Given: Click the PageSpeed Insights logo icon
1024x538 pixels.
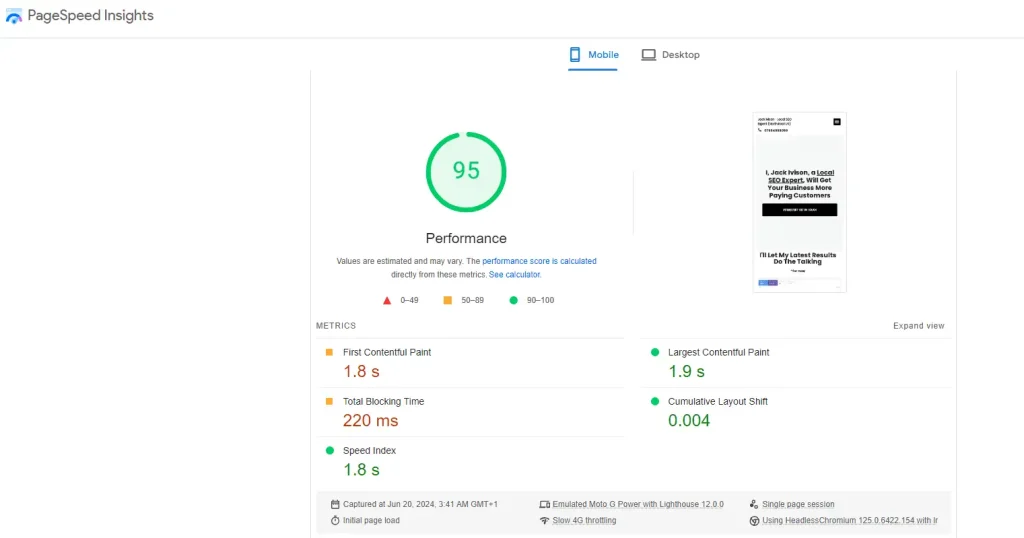Looking at the screenshot, I should (14, 17).
